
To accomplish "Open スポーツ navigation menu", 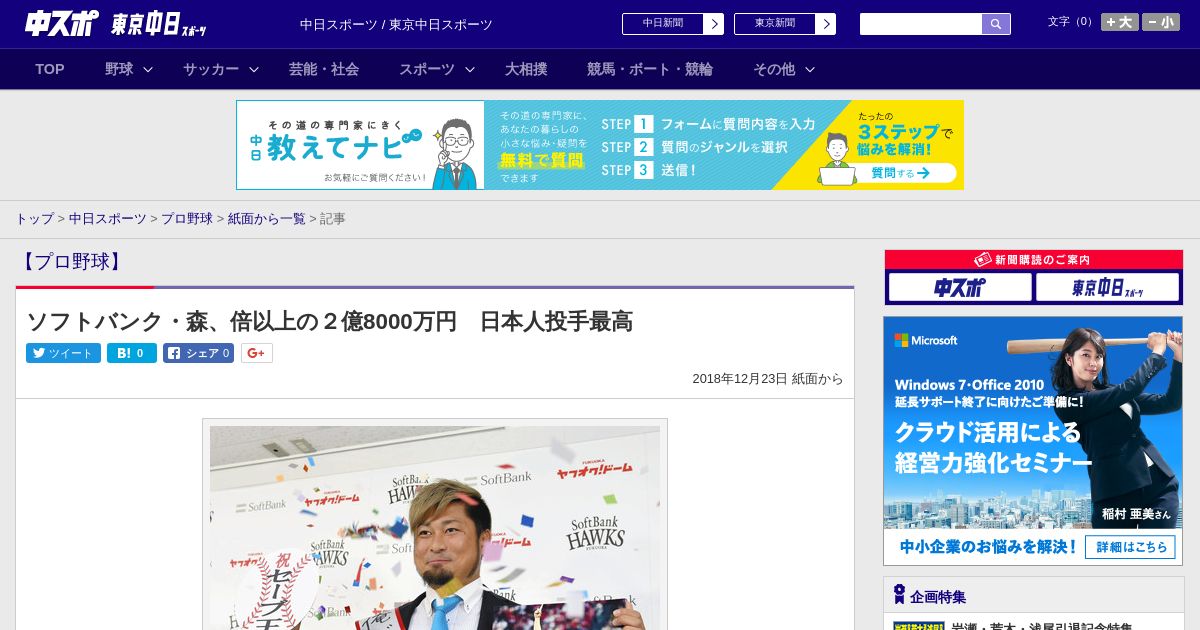I will tap(427, 69).
